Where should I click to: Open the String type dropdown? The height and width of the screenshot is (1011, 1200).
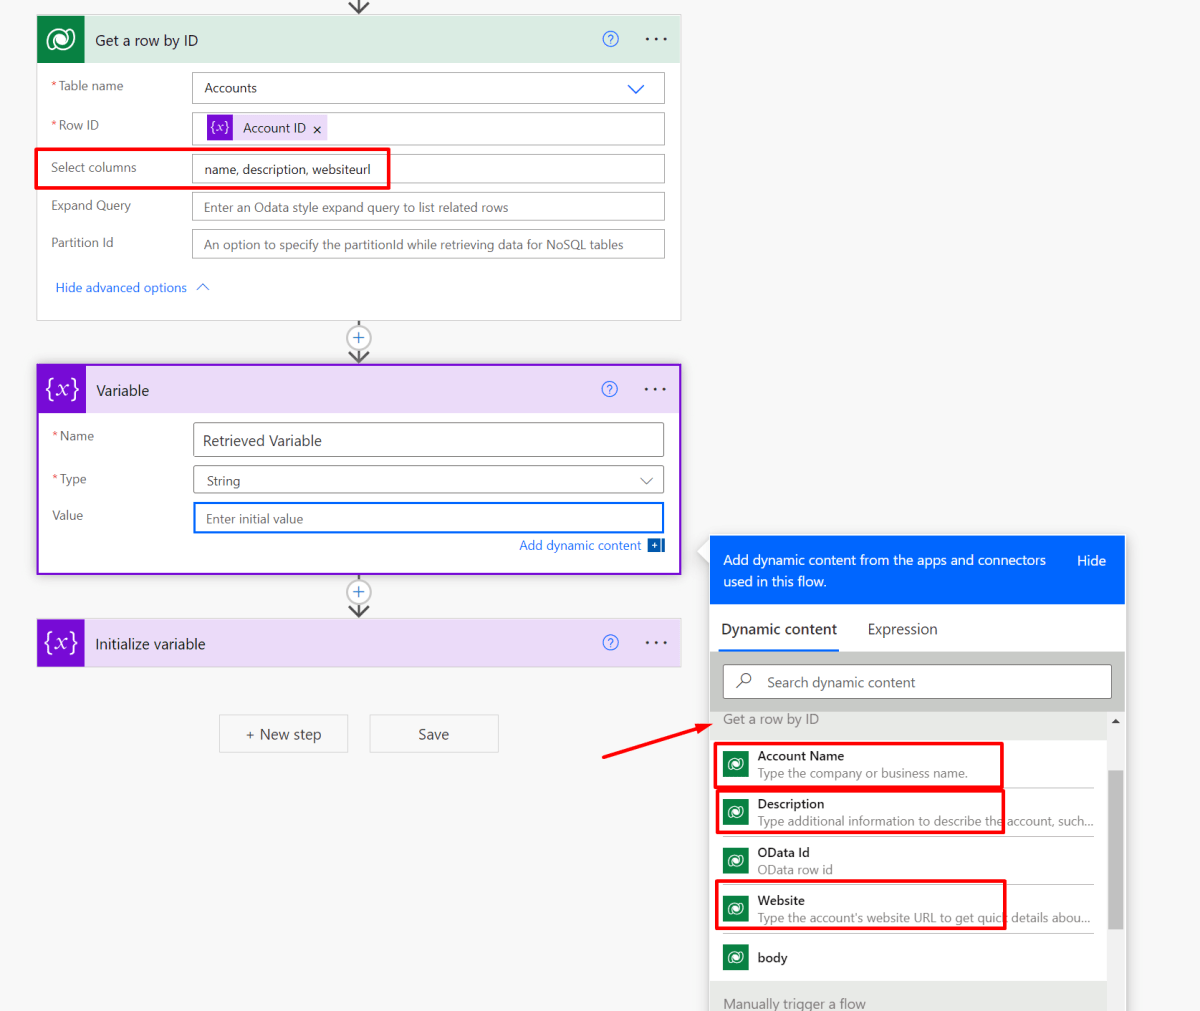pyautogui.click(x=648, y=479)
